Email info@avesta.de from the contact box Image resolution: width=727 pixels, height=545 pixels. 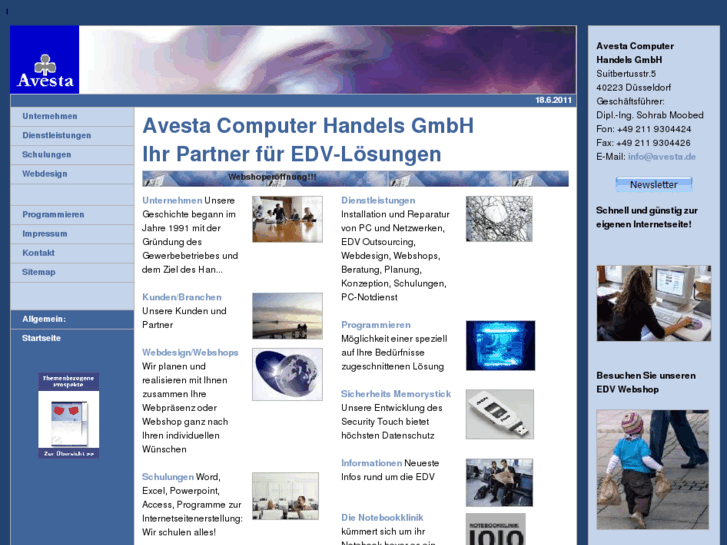tap(662, 157)
